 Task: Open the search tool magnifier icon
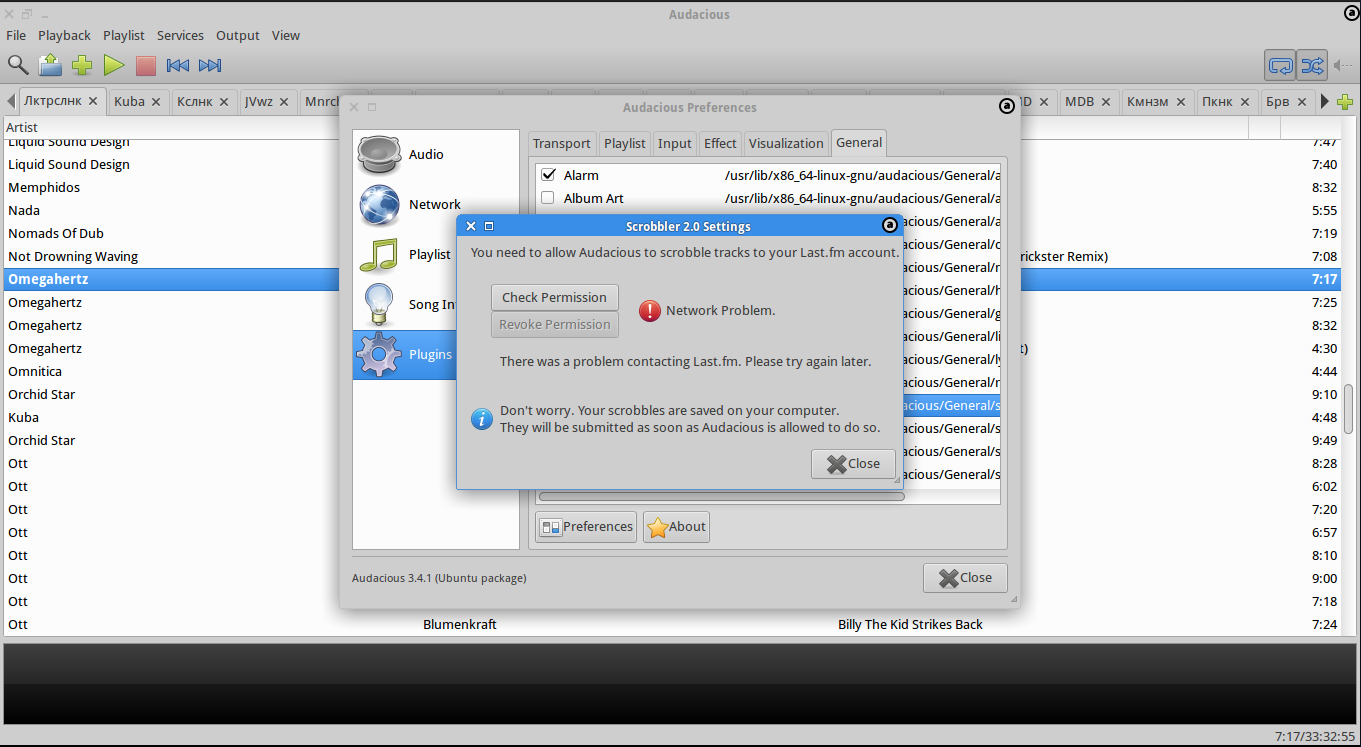coord(18,65)
